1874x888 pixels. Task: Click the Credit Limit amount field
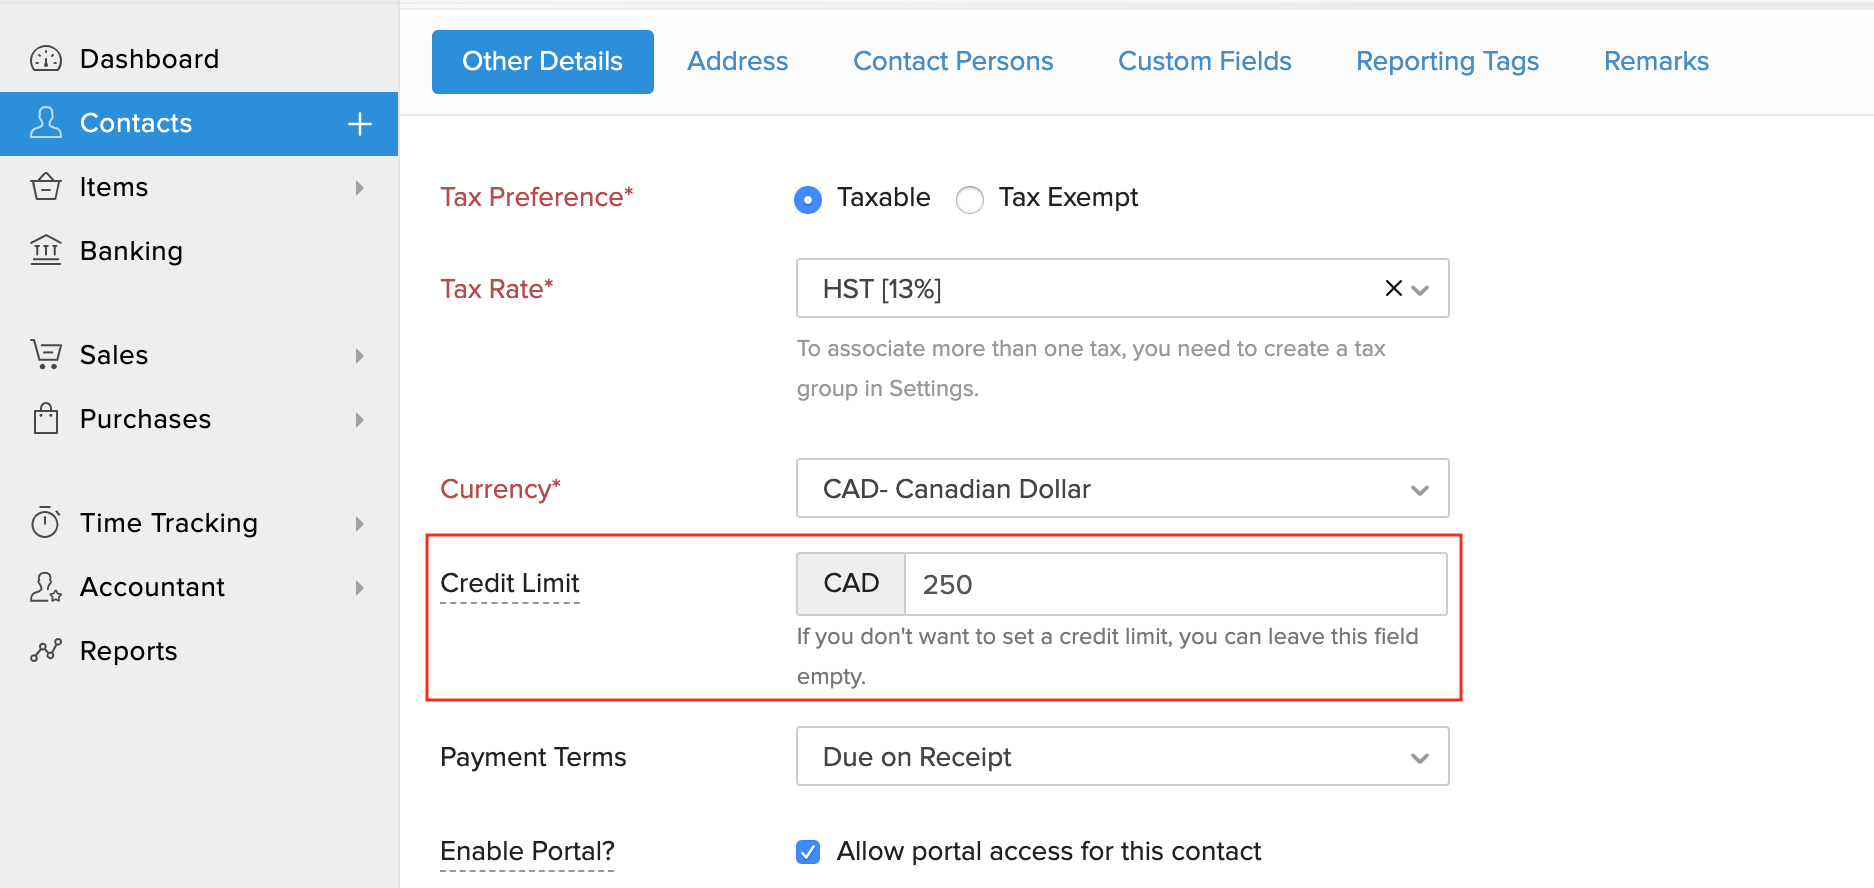coord(1170,584)
